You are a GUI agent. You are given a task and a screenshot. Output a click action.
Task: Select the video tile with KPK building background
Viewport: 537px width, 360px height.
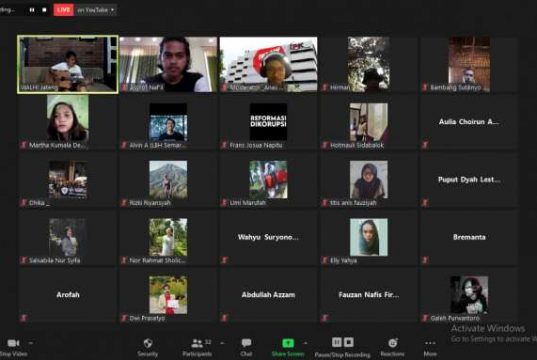[x=268, y=64]
